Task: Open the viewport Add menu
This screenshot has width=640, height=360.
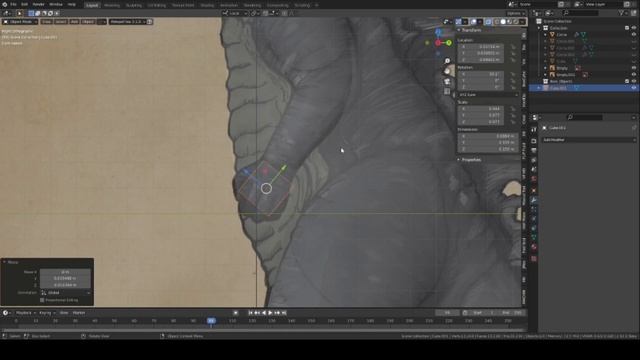Action: coord(74,22)
